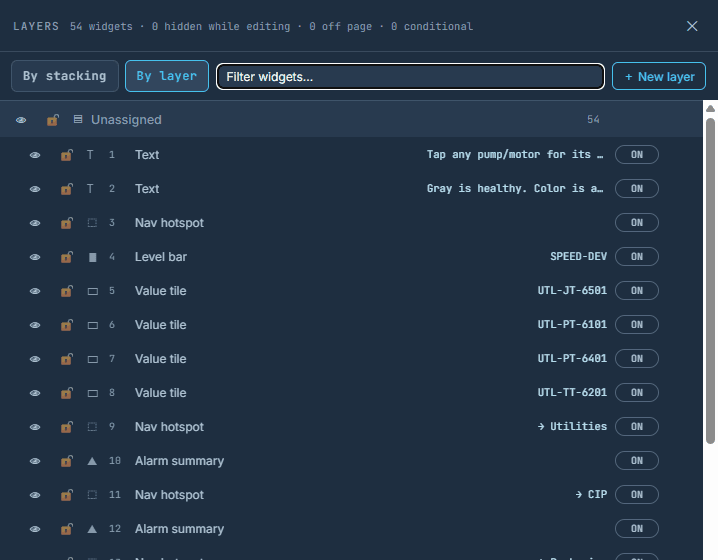This screenshot has height=560, width=718.
Task: Hide widget 3 Nav hotspot eye icon
Action: point(35,223)
